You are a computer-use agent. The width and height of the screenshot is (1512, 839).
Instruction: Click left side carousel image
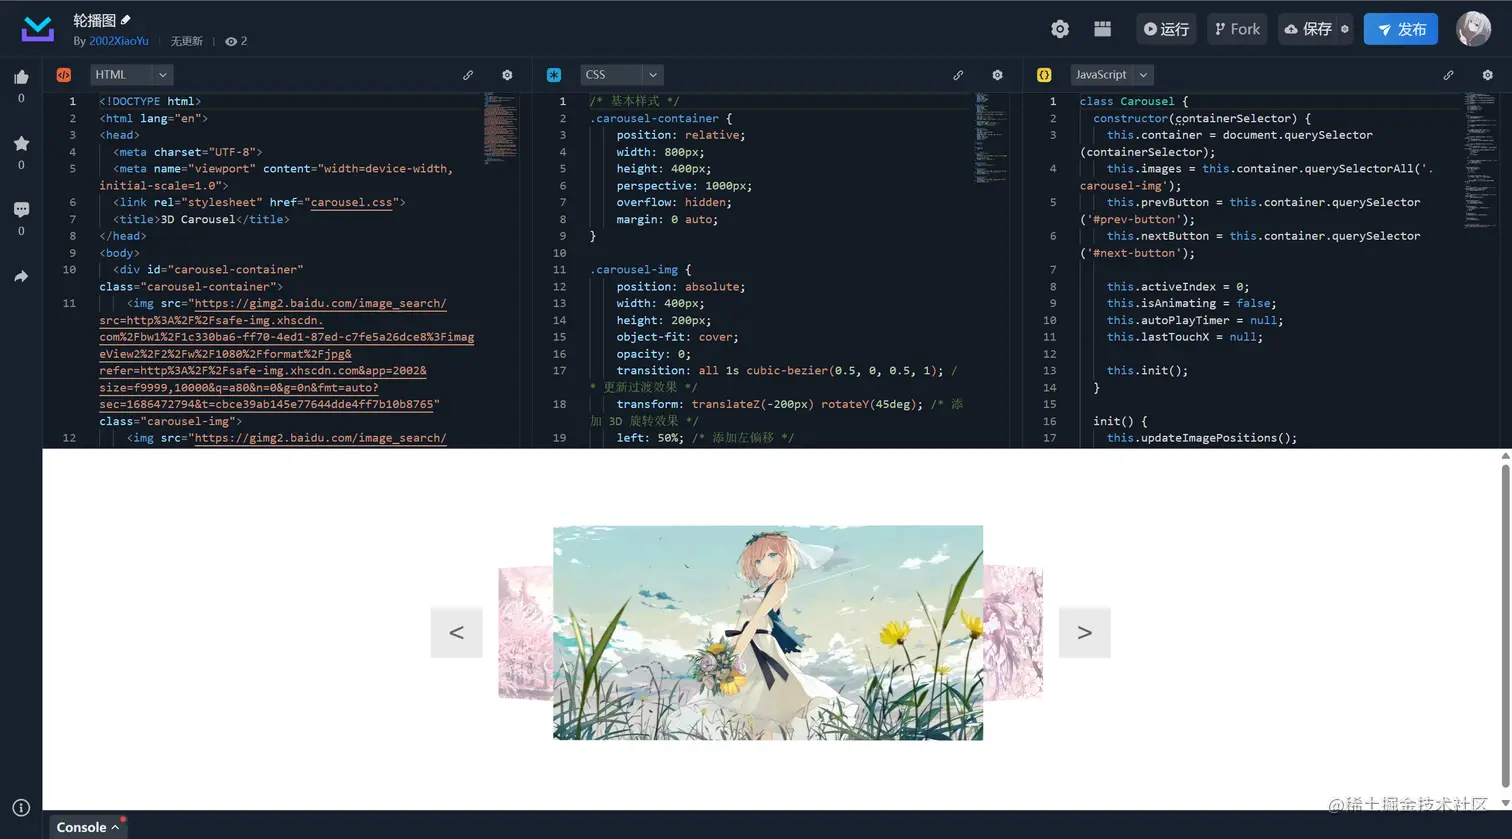pyautogui.click(x=526, y=633)
